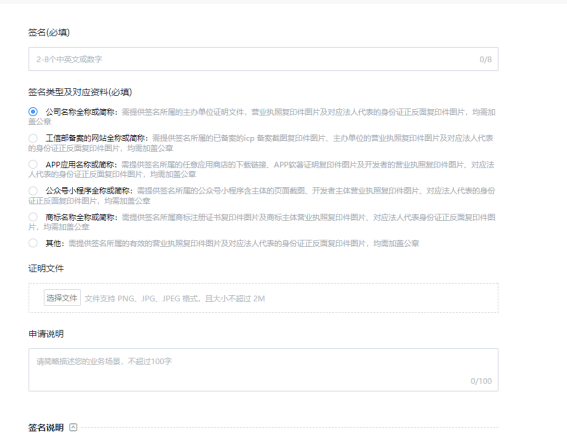Select 工信部备案的网站全称或简称 radio option
Viewport: 567px width, 440px height.
[33, 138]
